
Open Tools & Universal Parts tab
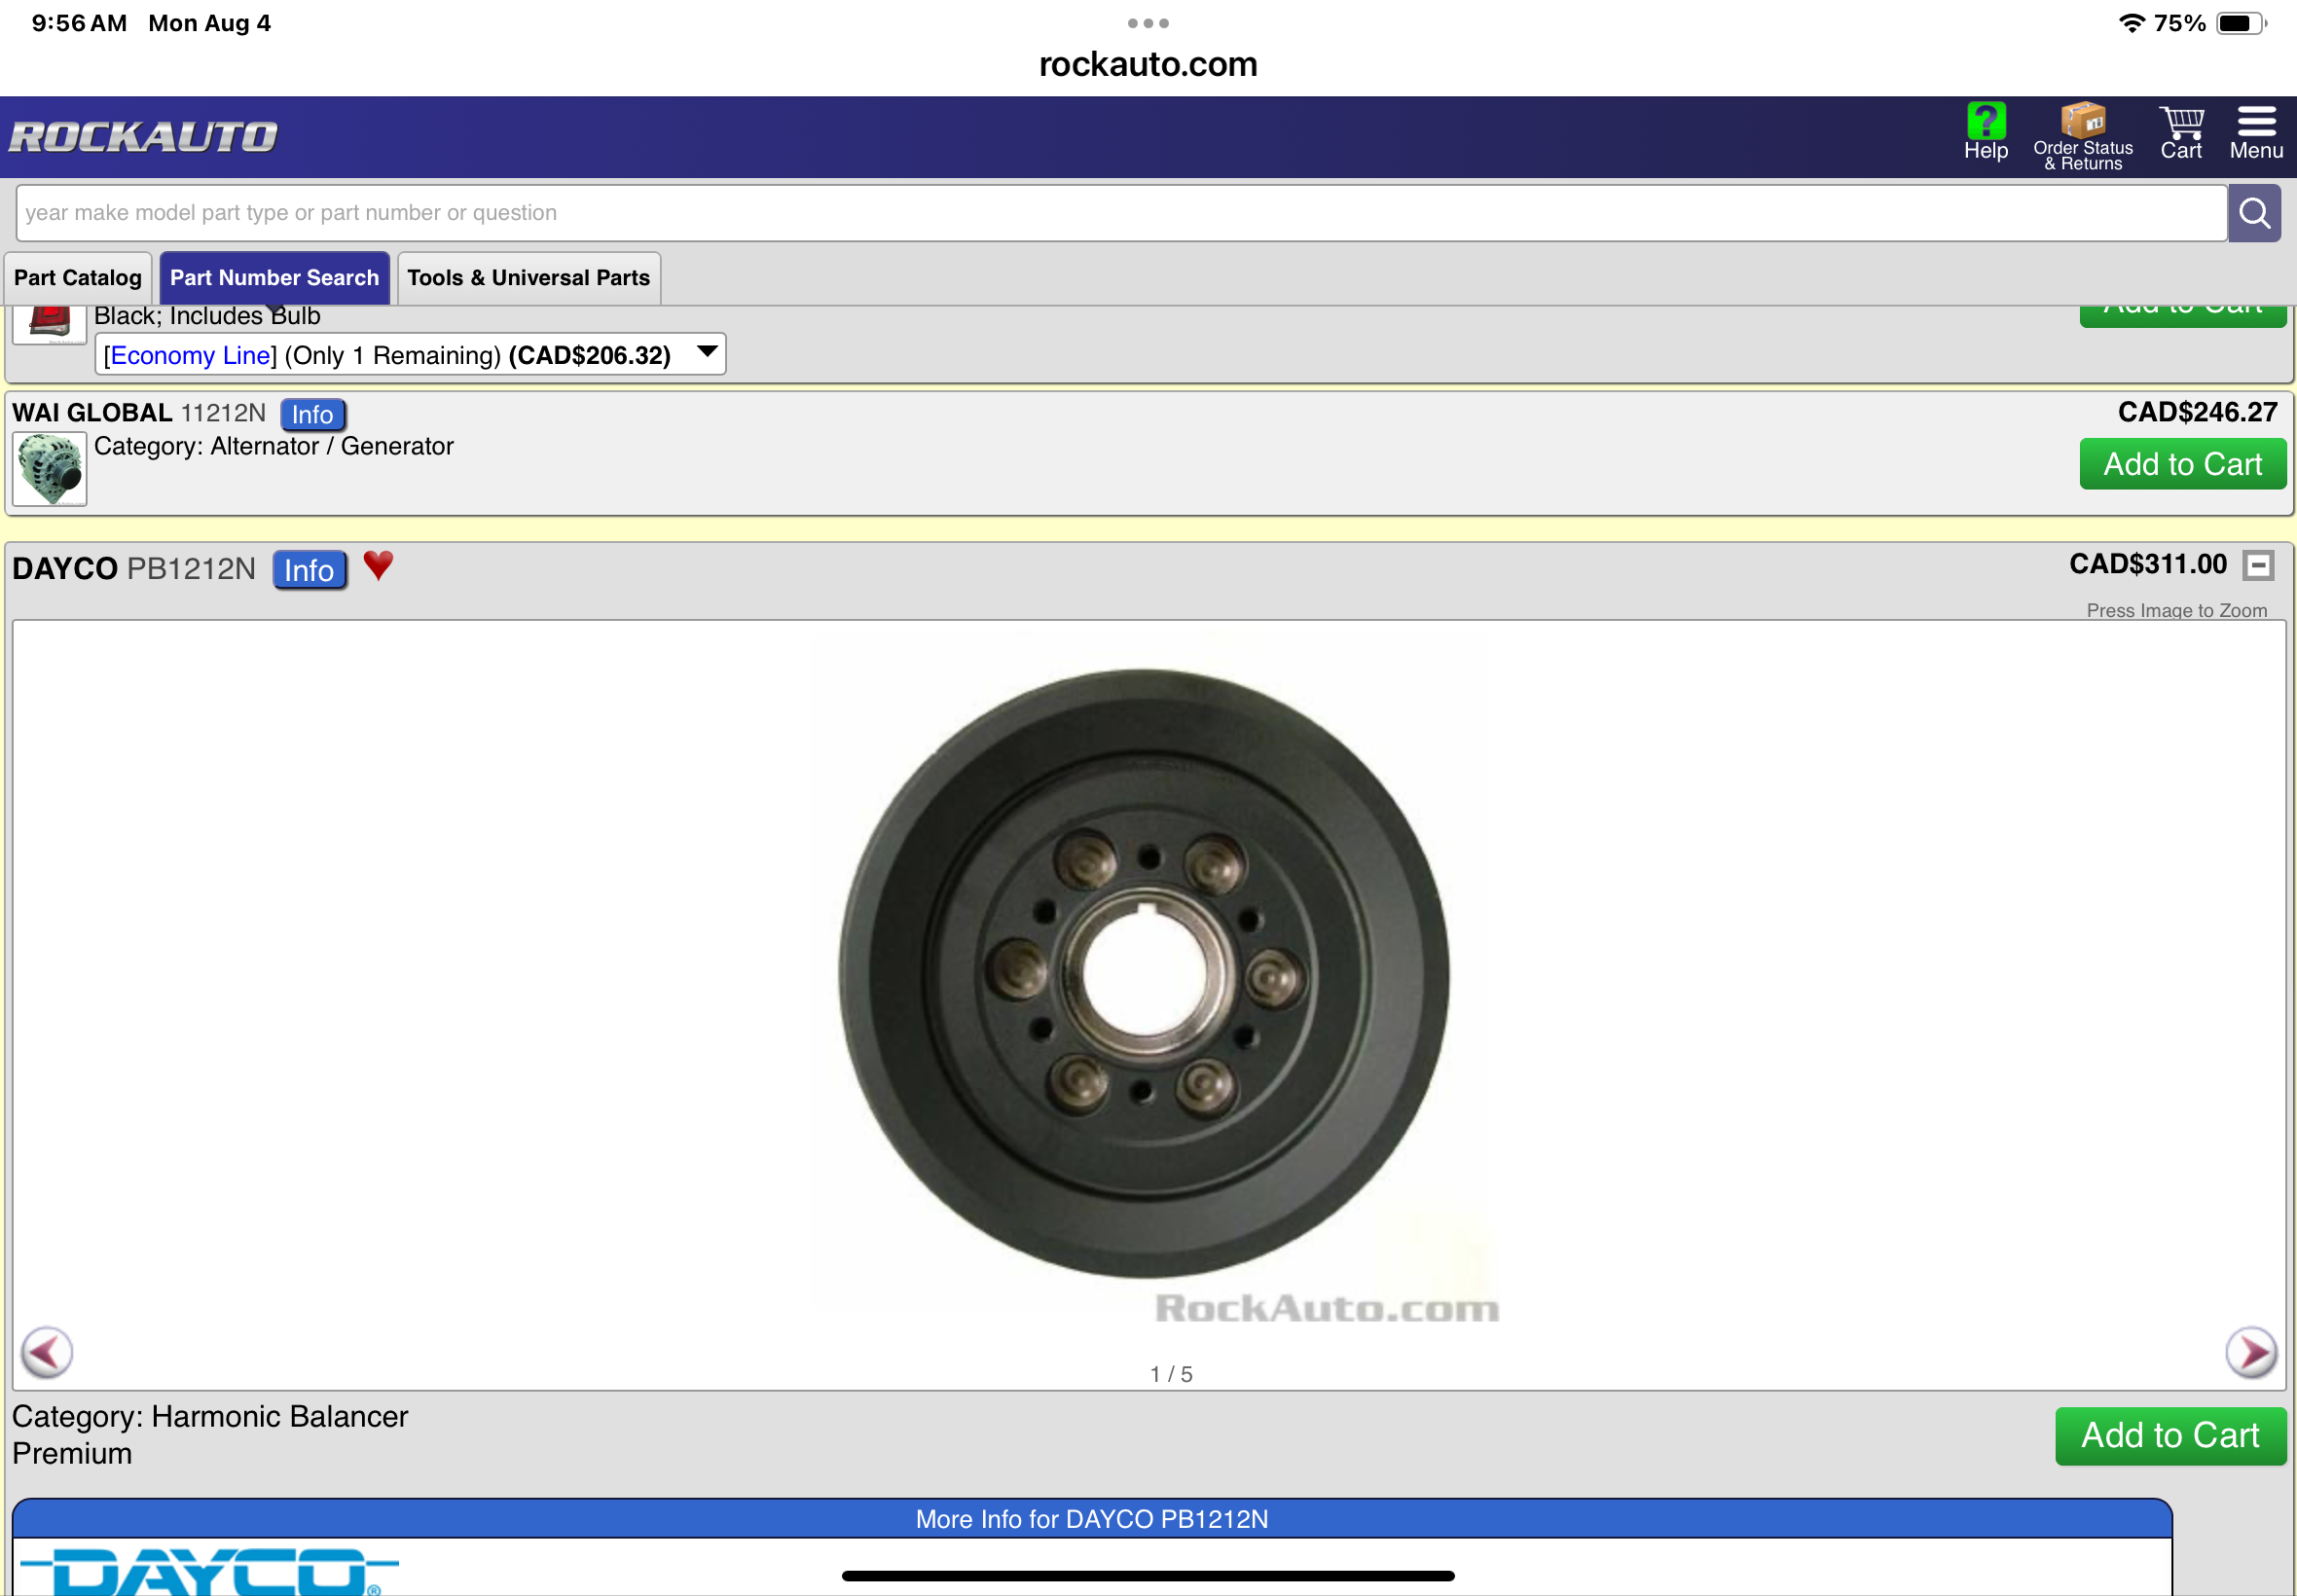pyautogui.click(x=528, y=278)
